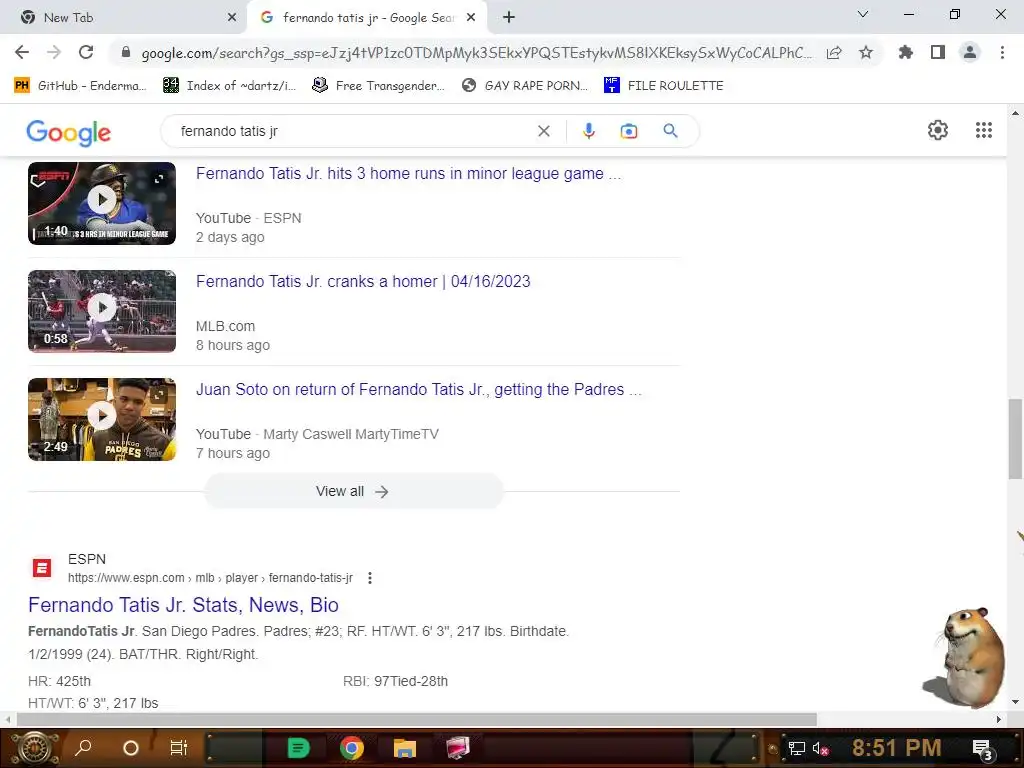This screenshot has height=768, width=1024.
Task: Open taskbar search magnifier
Action: coord(83,748)
